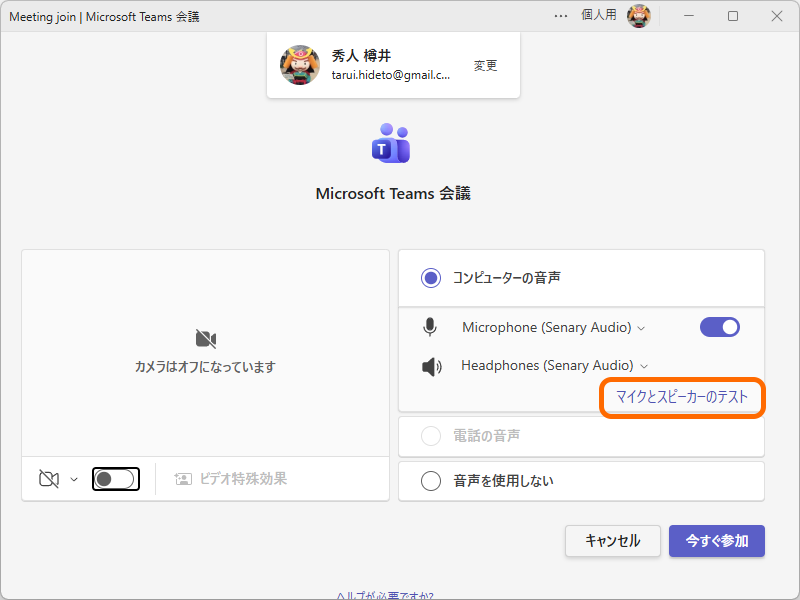Select 電話の音声 radio button

pos(431,436)
